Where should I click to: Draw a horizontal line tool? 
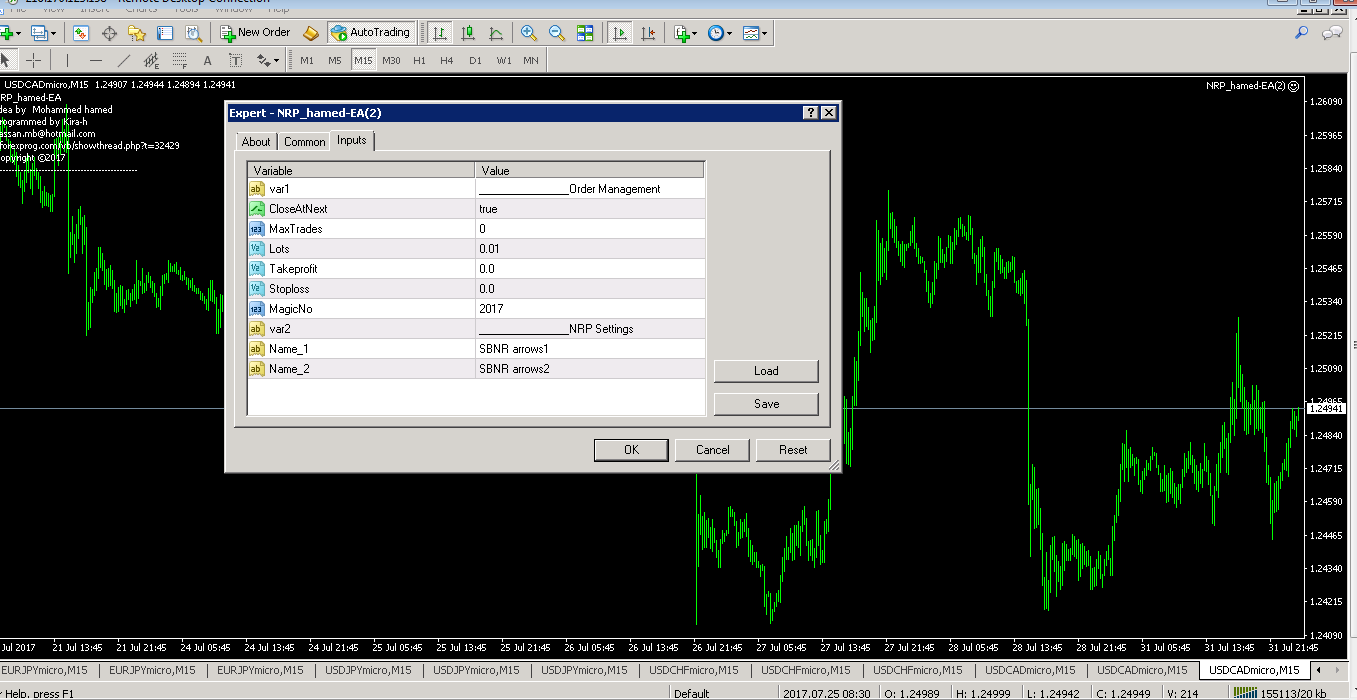point(96,60)
